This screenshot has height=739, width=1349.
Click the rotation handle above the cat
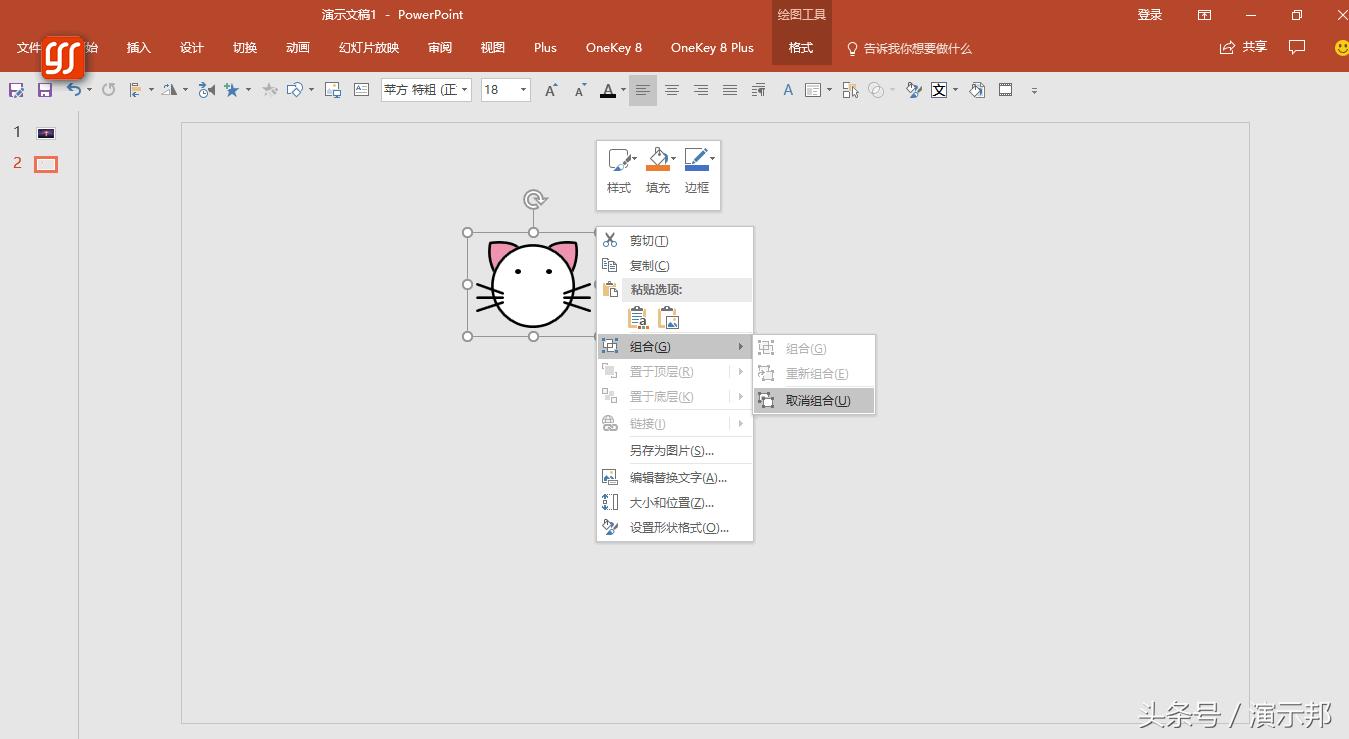534,200
